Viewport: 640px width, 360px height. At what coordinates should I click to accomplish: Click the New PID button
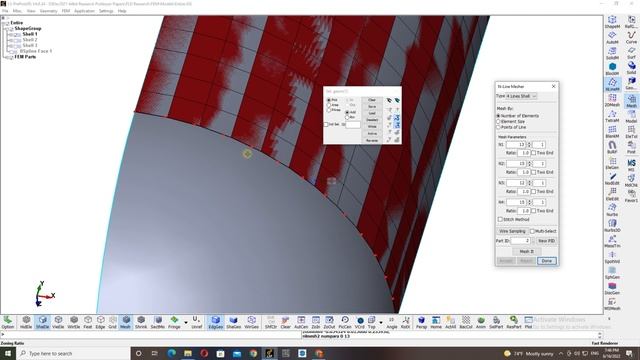pyautogui.click(x=546, y=241)
